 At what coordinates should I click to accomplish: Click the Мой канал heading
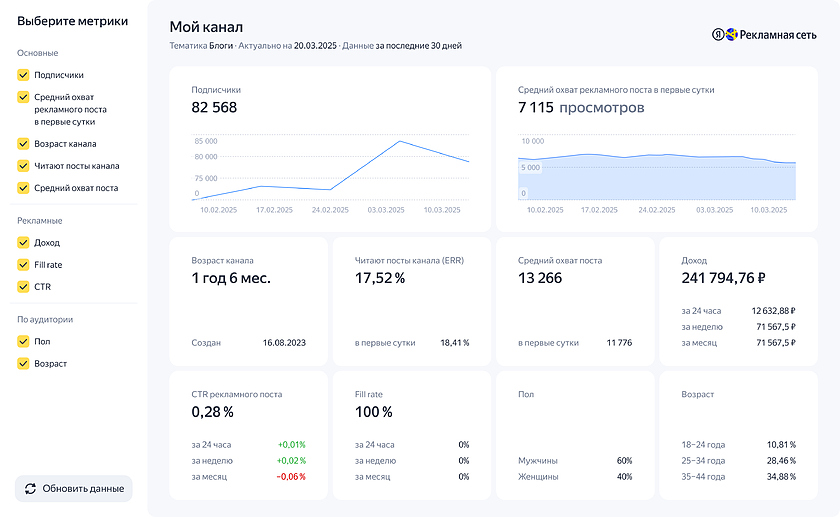206,27
